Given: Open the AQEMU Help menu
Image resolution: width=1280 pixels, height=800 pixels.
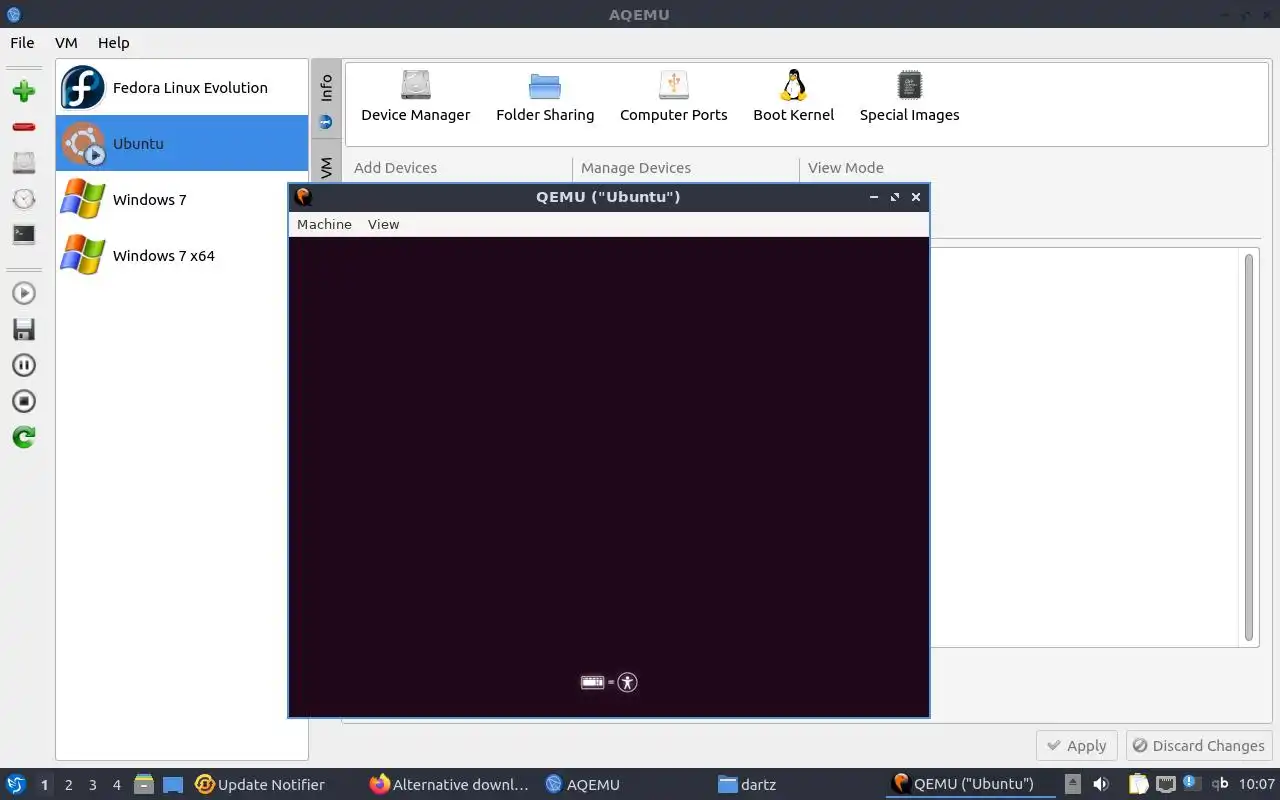Looking at the screenshot, I should click(x=114, y=43).
